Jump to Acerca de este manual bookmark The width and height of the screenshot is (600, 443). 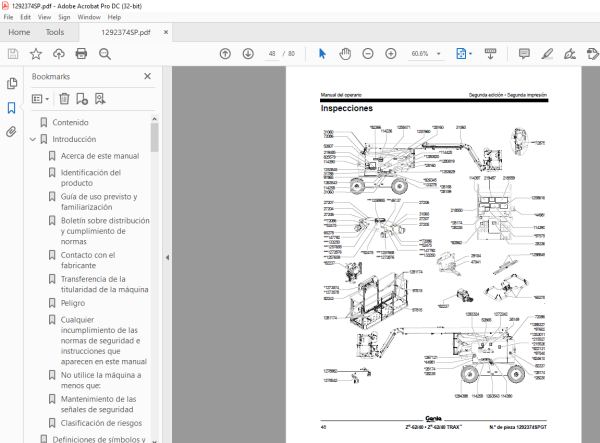click(x=100, y=156)
